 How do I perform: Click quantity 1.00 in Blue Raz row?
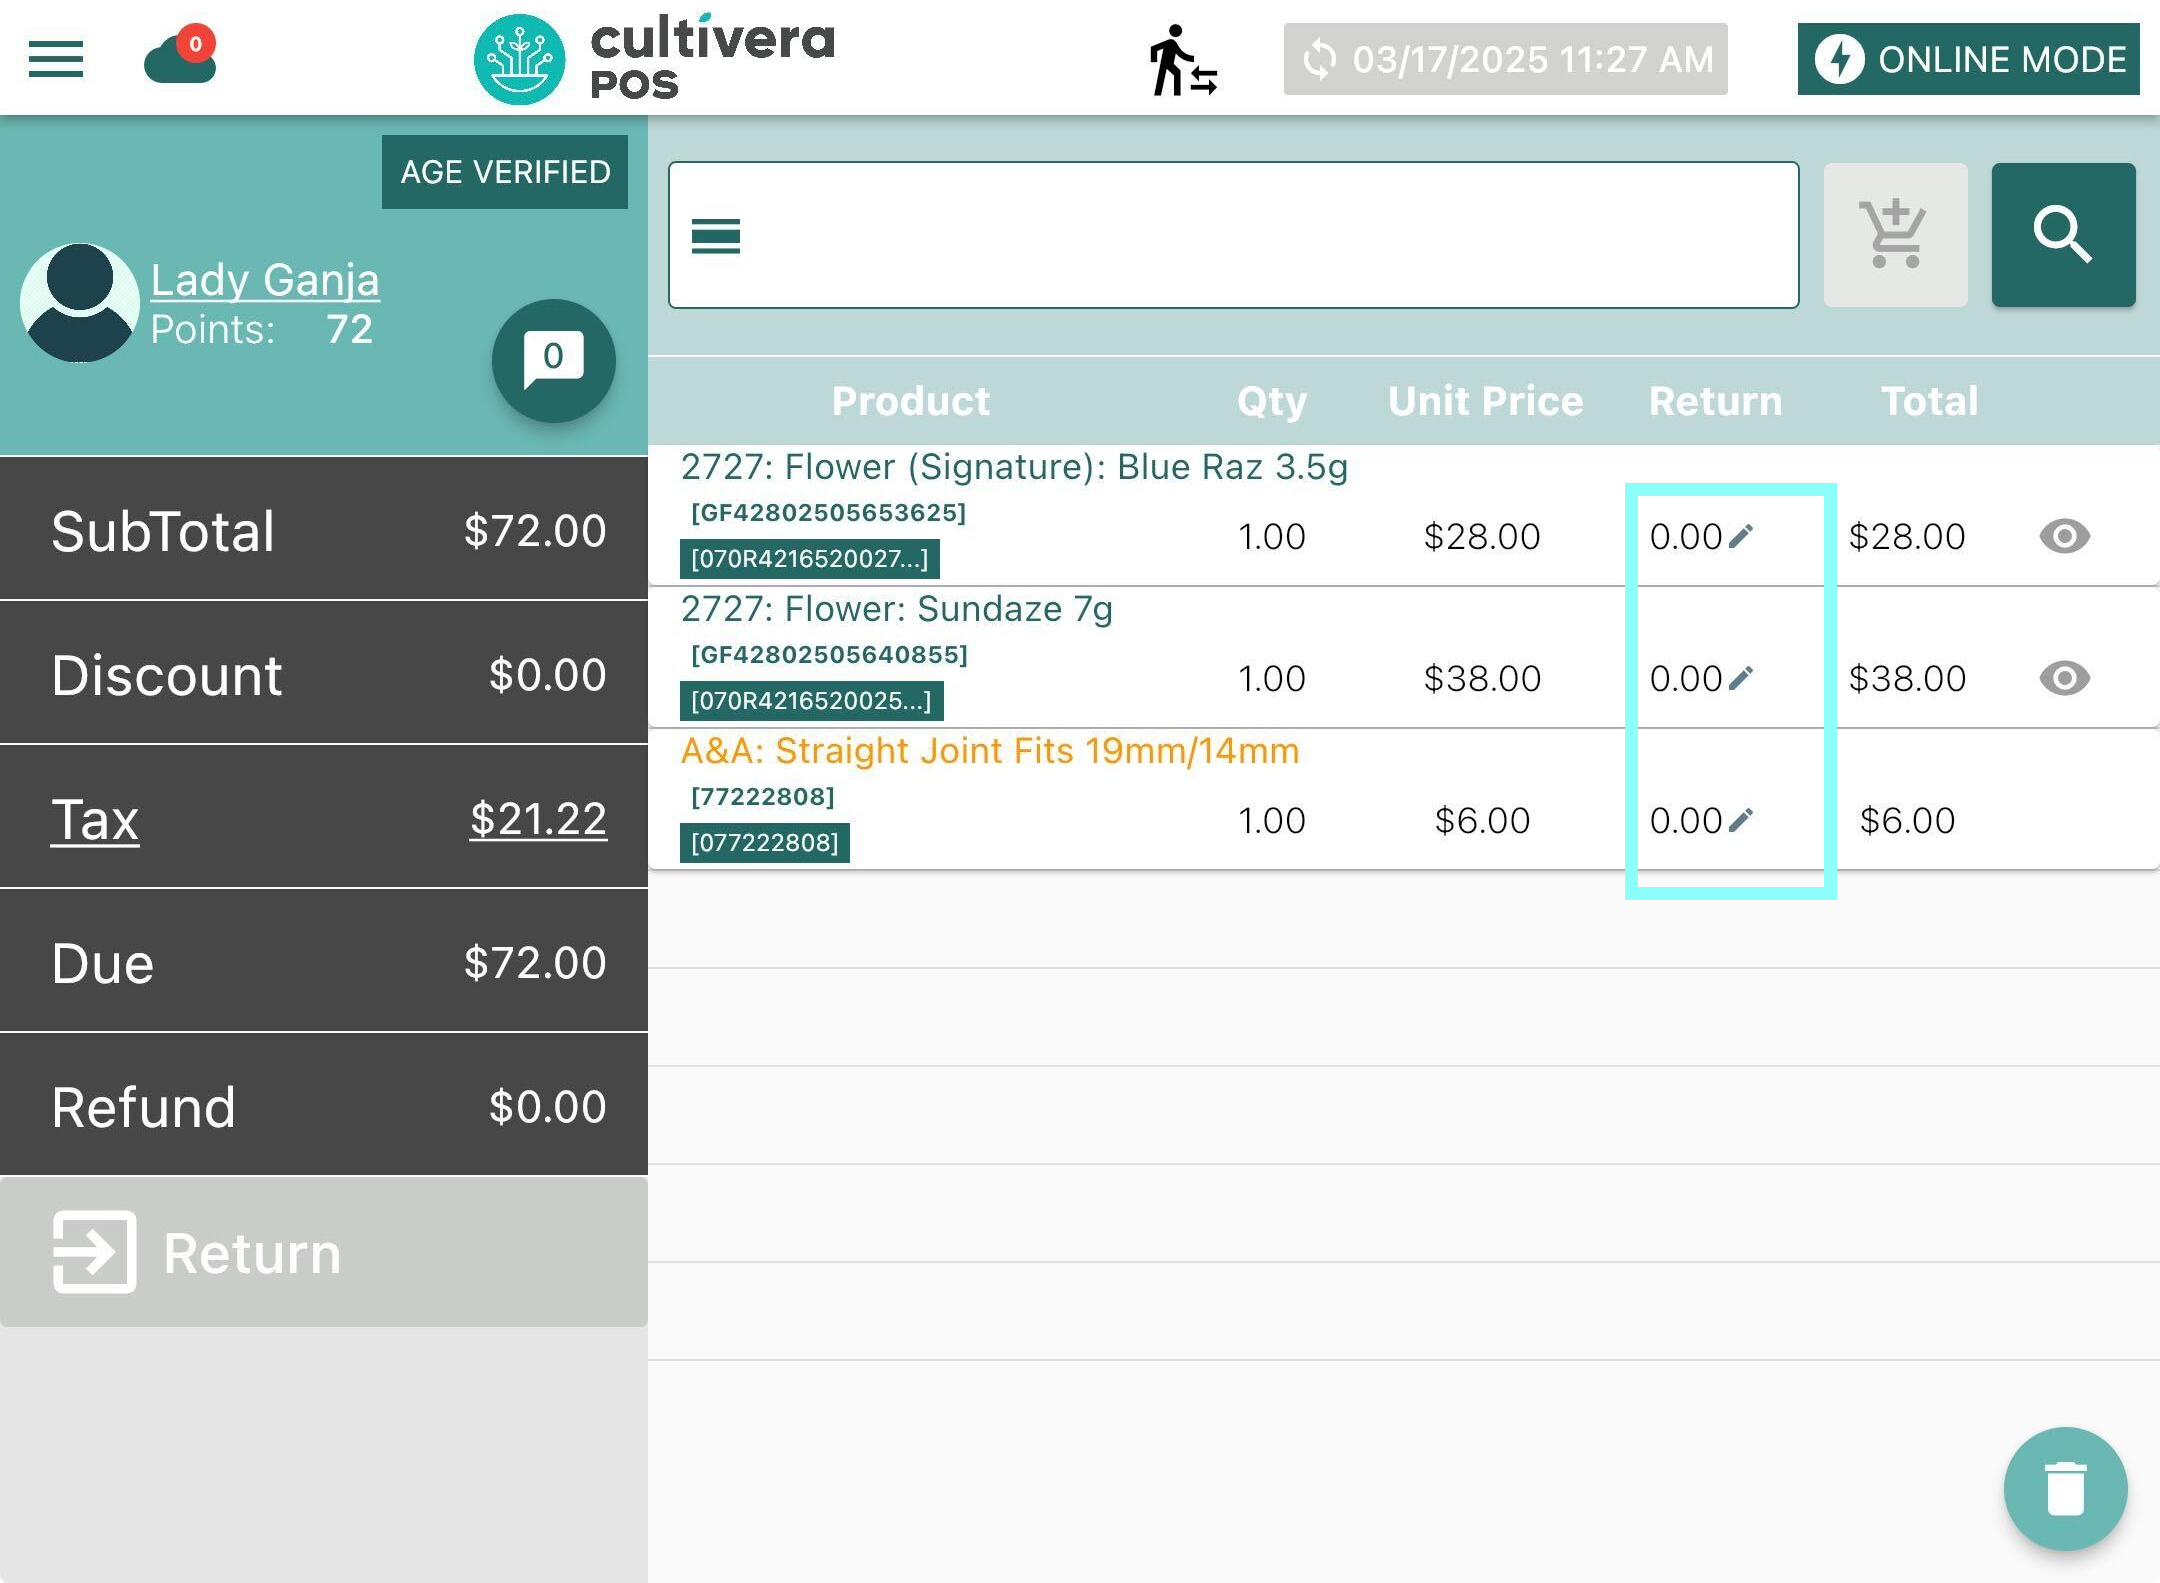tap(1271, 536)
